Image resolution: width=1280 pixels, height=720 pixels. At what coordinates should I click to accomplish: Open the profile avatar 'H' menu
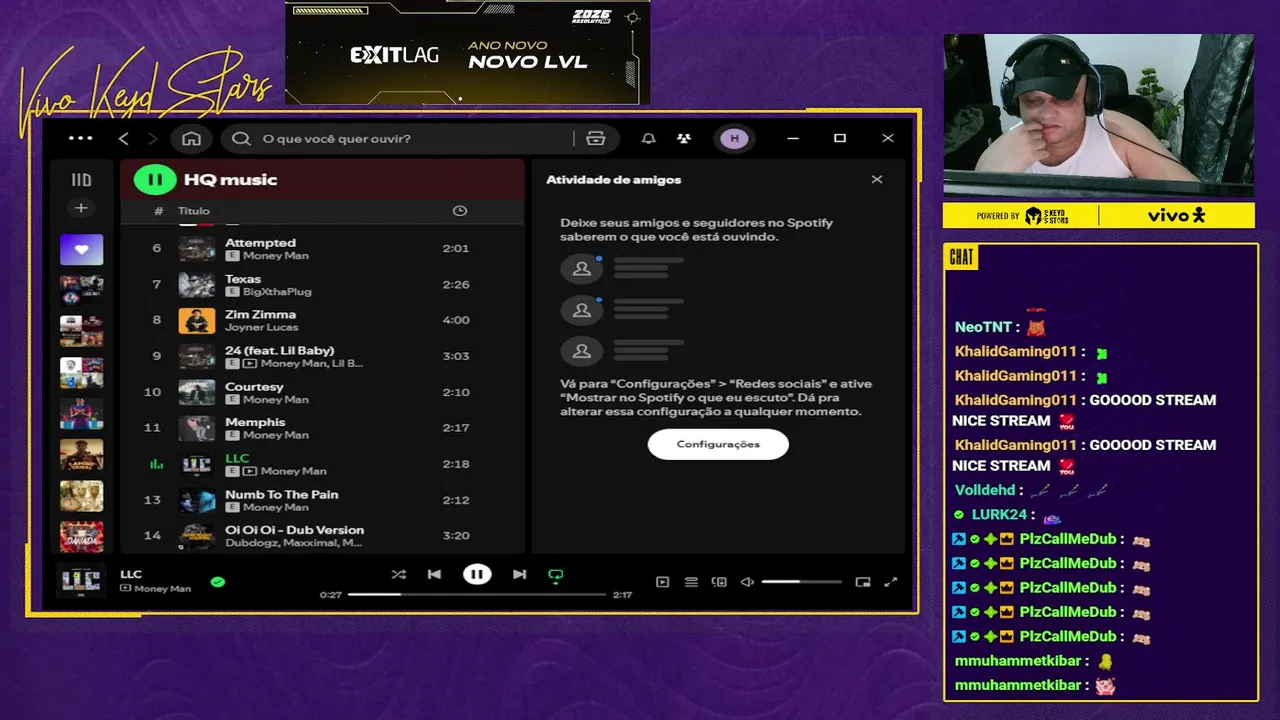click(734, 139)
